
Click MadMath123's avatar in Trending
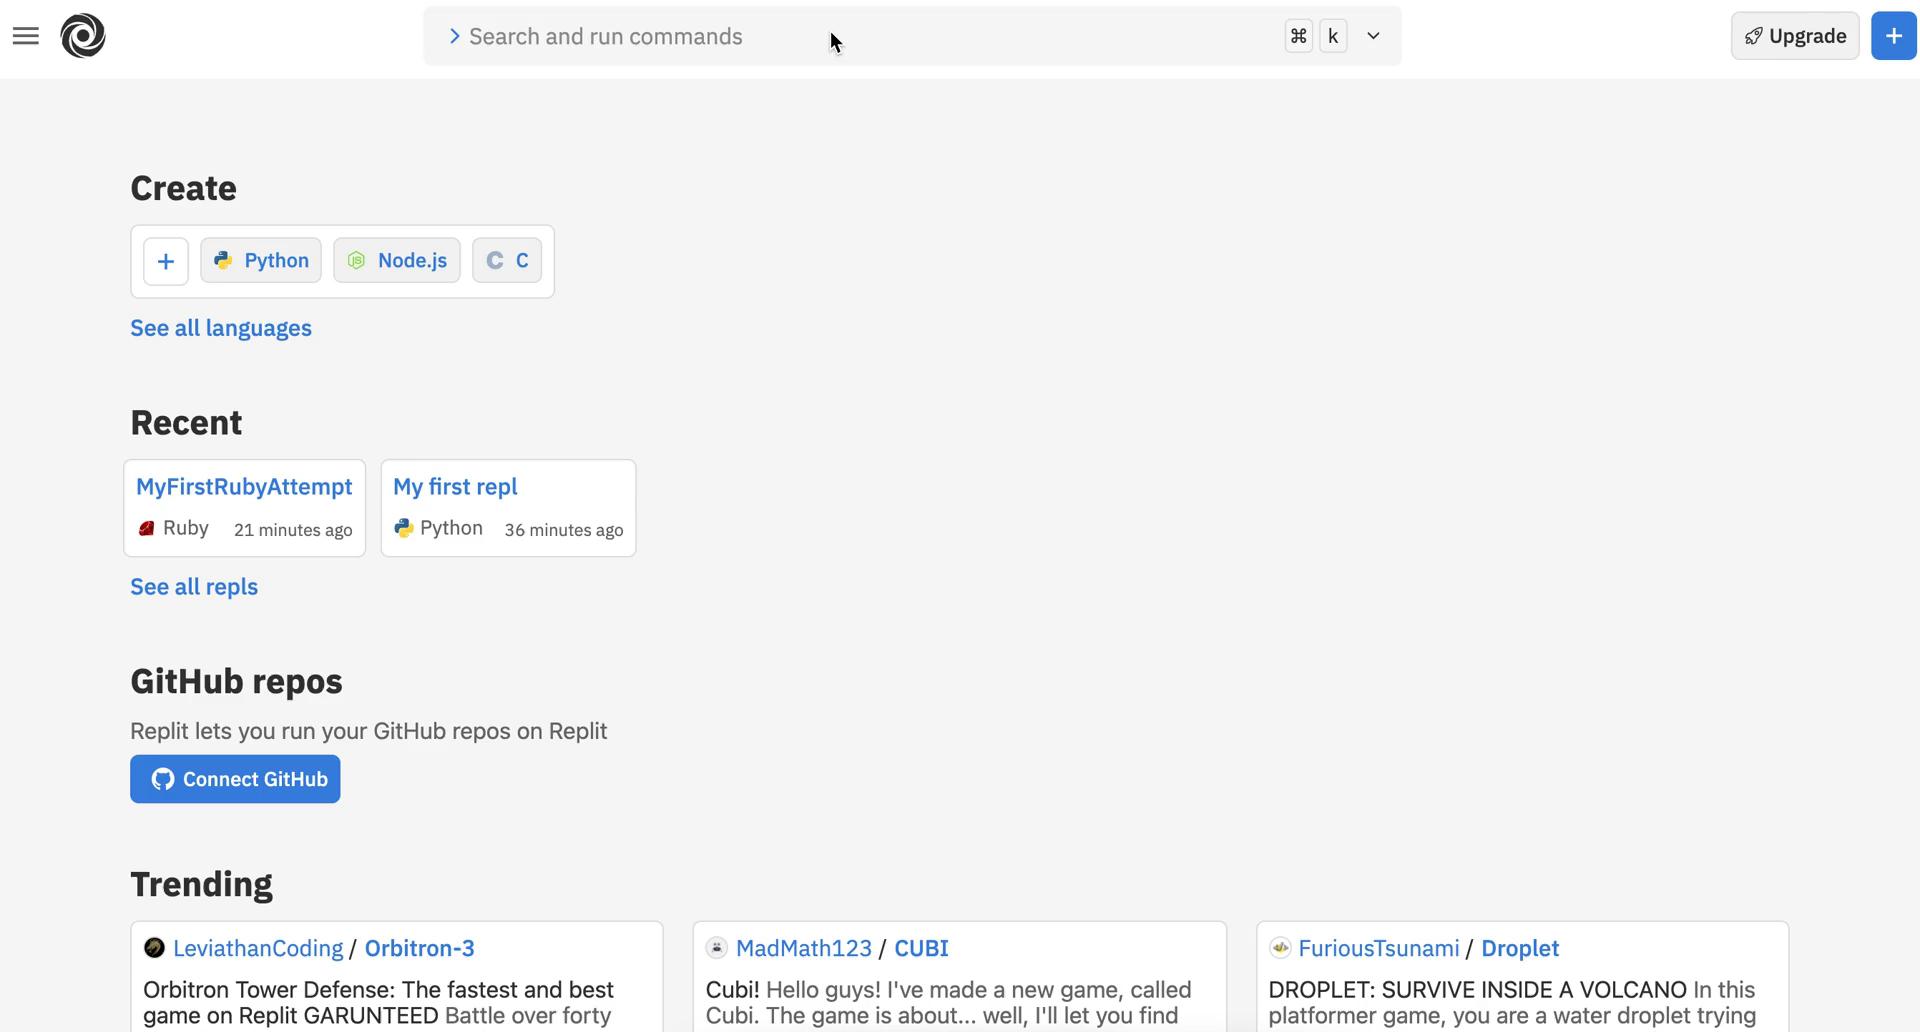coord(717,948)
